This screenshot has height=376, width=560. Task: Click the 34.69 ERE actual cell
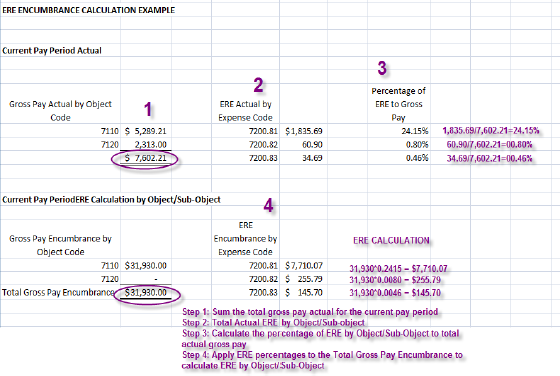tap(312, 158)
